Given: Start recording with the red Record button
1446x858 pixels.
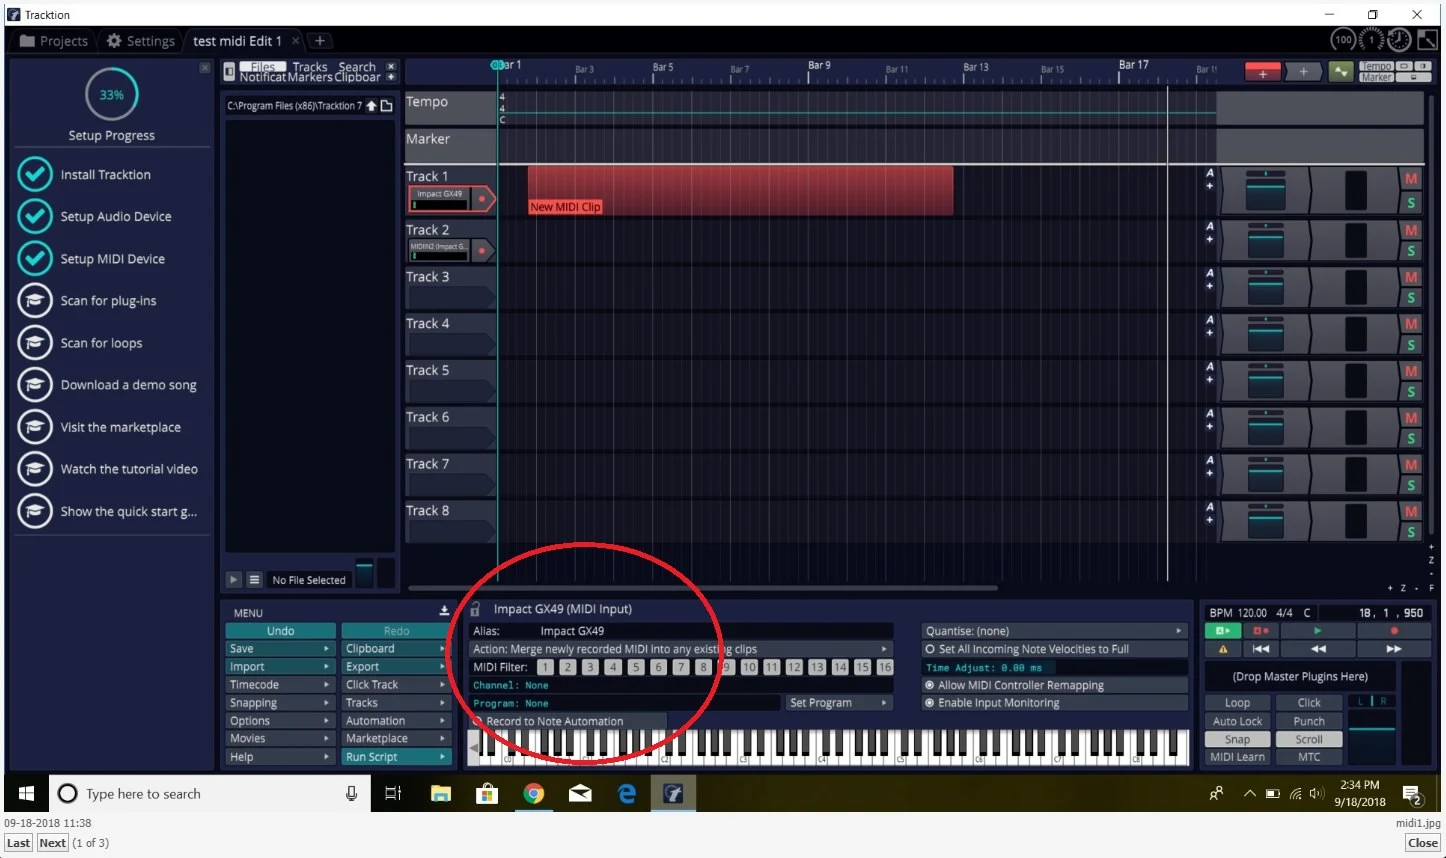Looking at the screenshot, I should point(1394,631).
